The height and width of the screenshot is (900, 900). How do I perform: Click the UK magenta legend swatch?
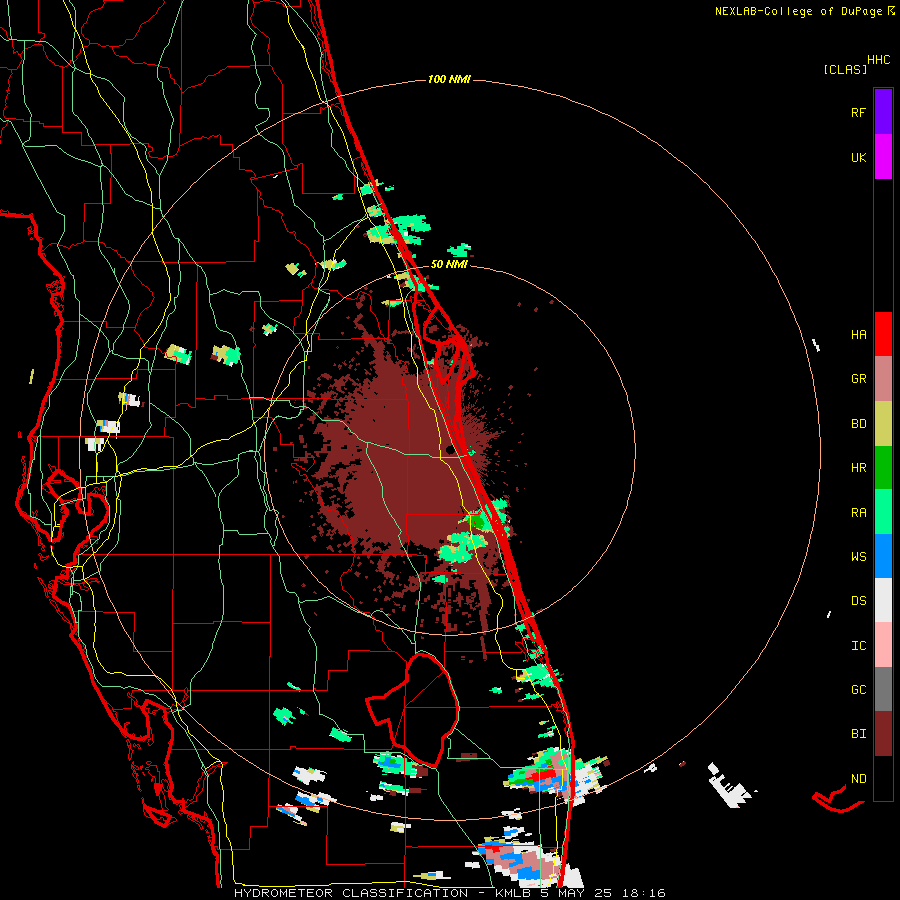tap(883, 157)
